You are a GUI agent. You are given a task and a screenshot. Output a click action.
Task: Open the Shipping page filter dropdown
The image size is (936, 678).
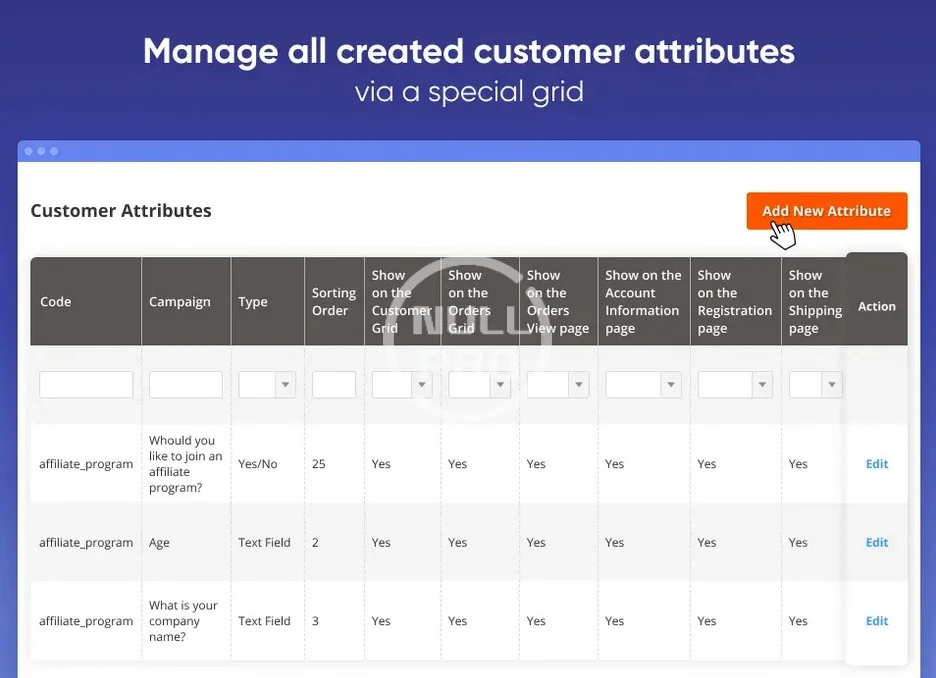[x=815, y=385]
